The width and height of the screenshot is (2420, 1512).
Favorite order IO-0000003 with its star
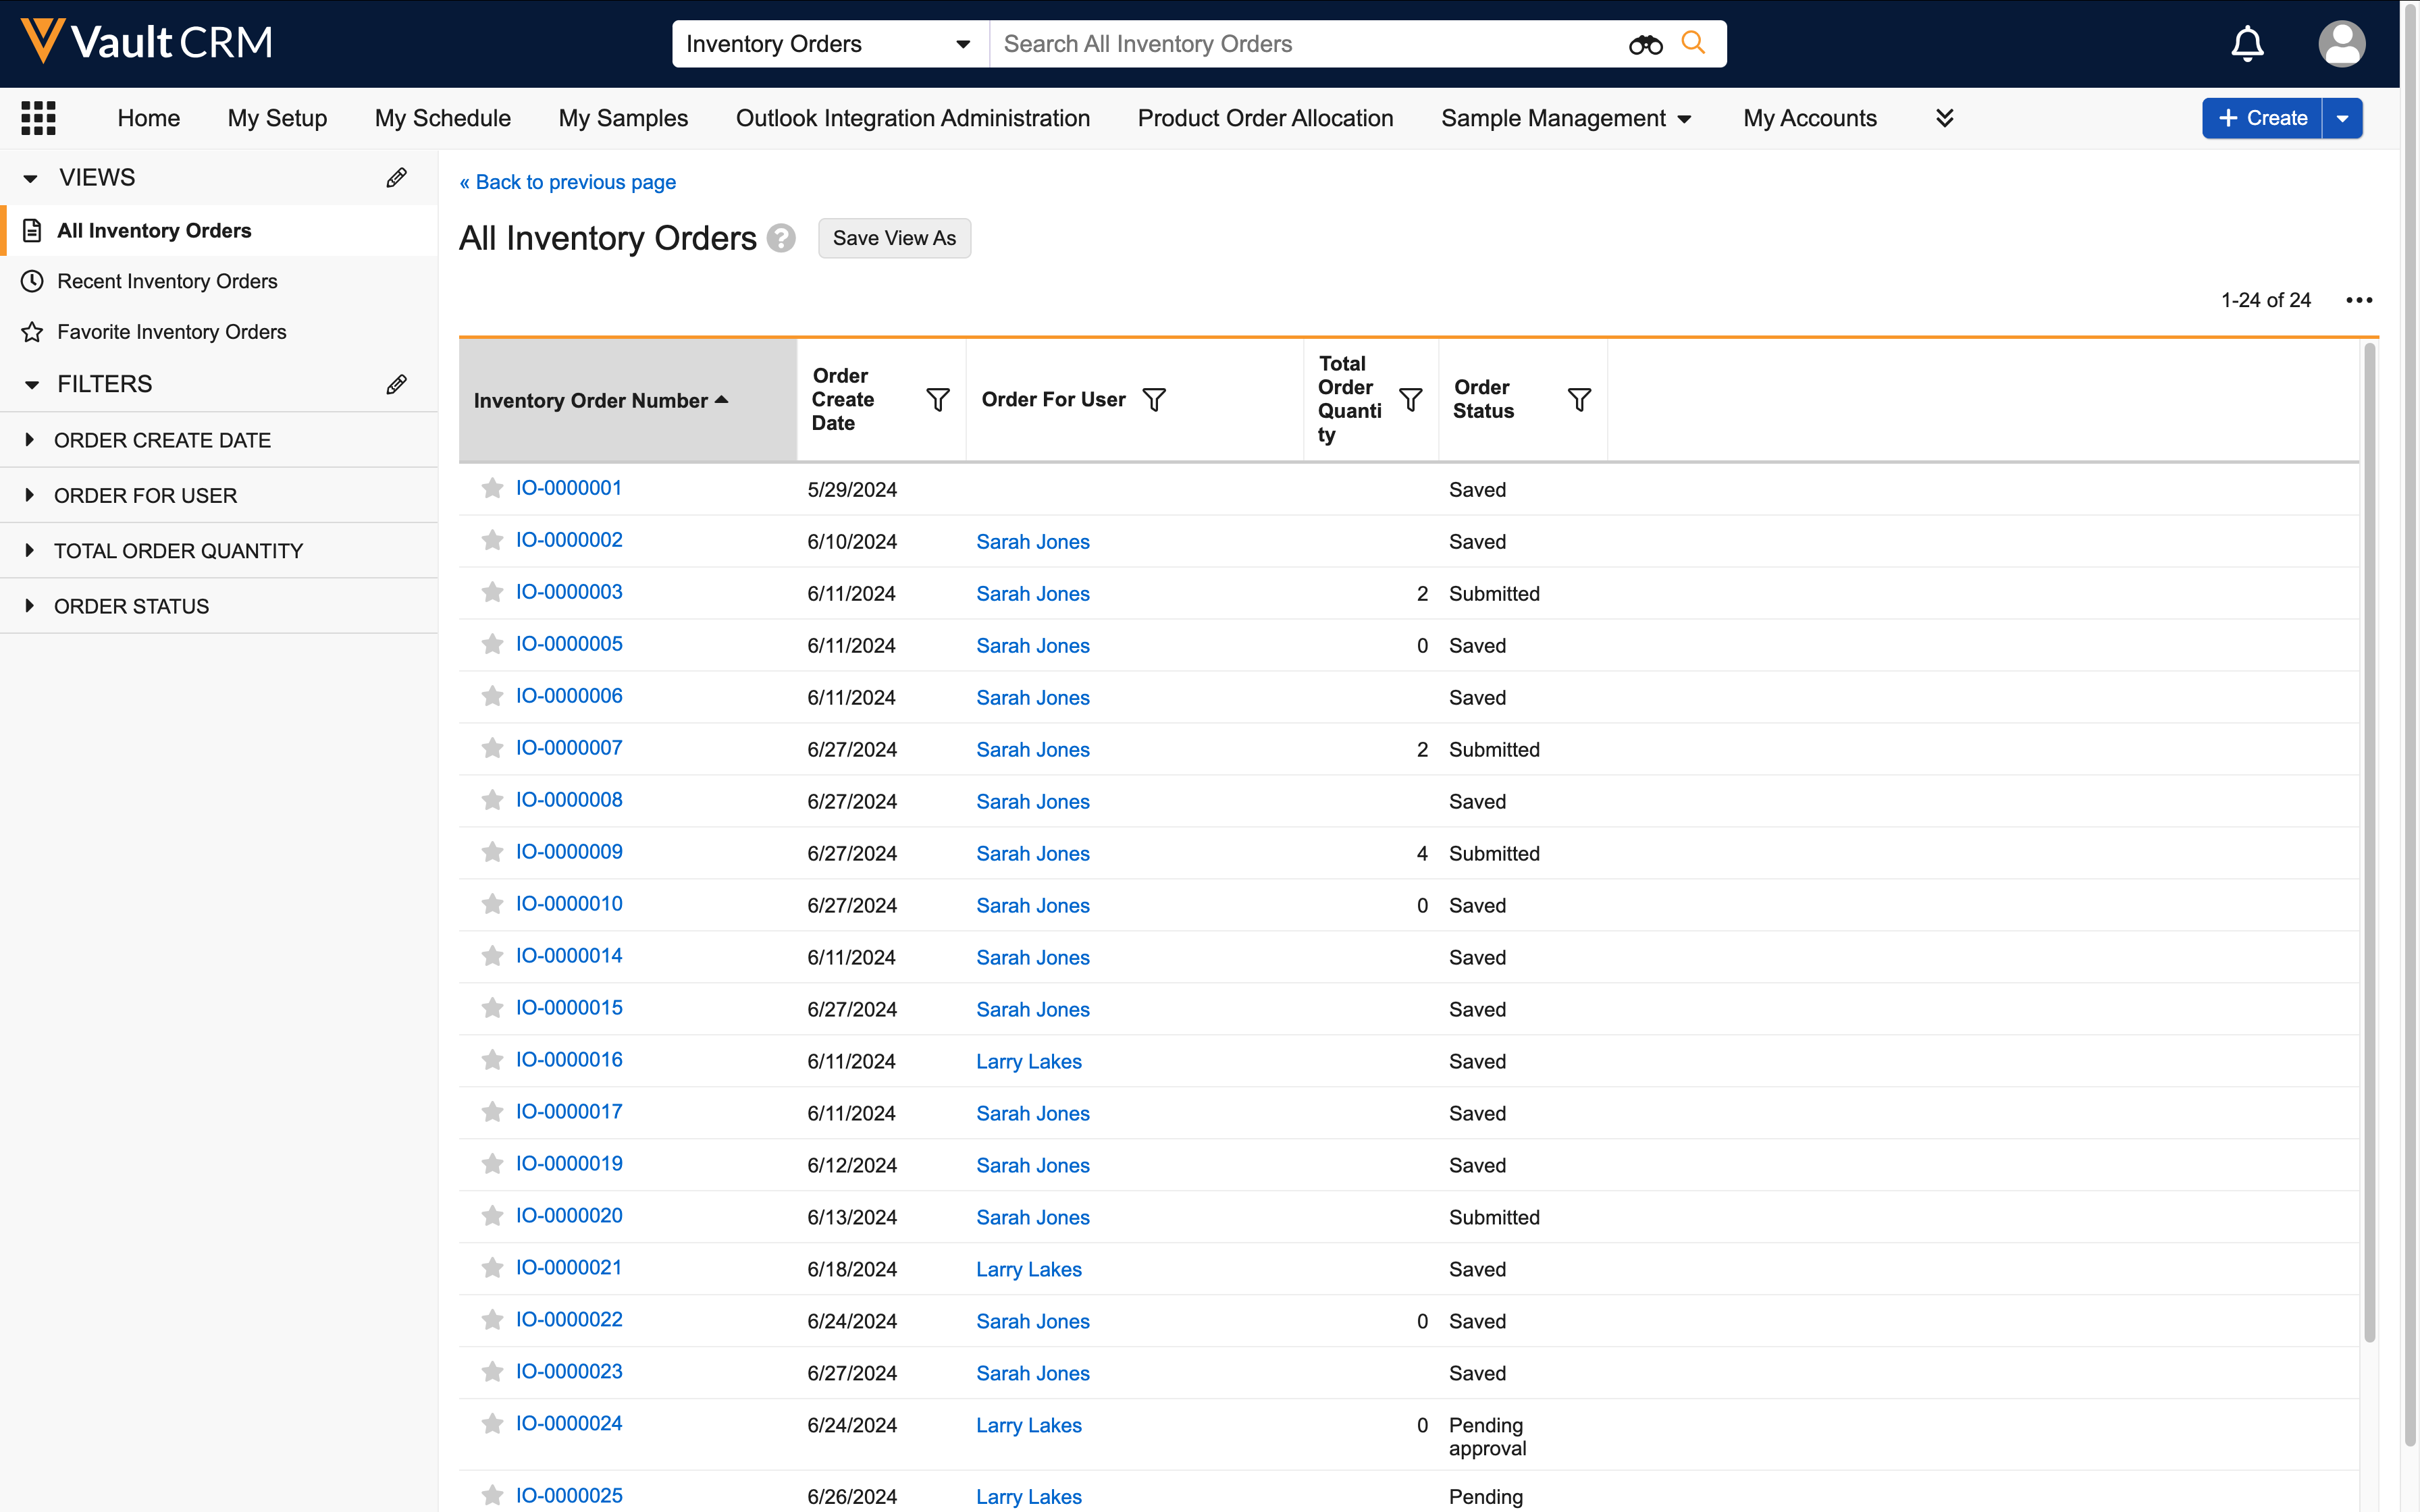pyautogui.click(x=492, y=593)
